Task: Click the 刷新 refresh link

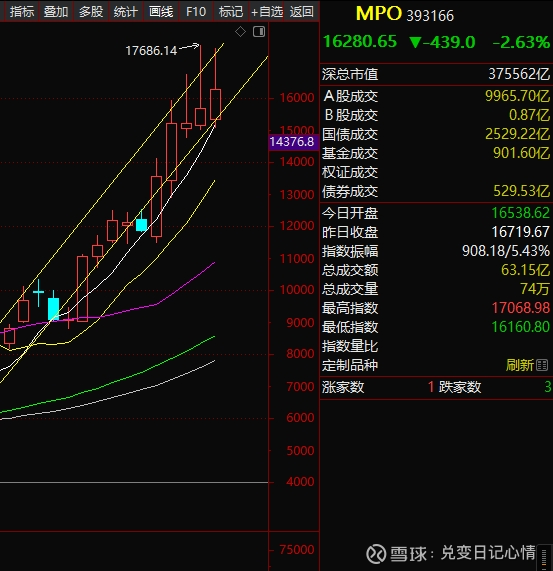Action: pos(520,365)
